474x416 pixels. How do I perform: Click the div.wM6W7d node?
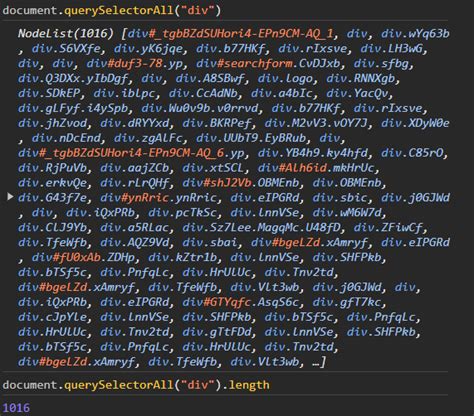point(347,213)
